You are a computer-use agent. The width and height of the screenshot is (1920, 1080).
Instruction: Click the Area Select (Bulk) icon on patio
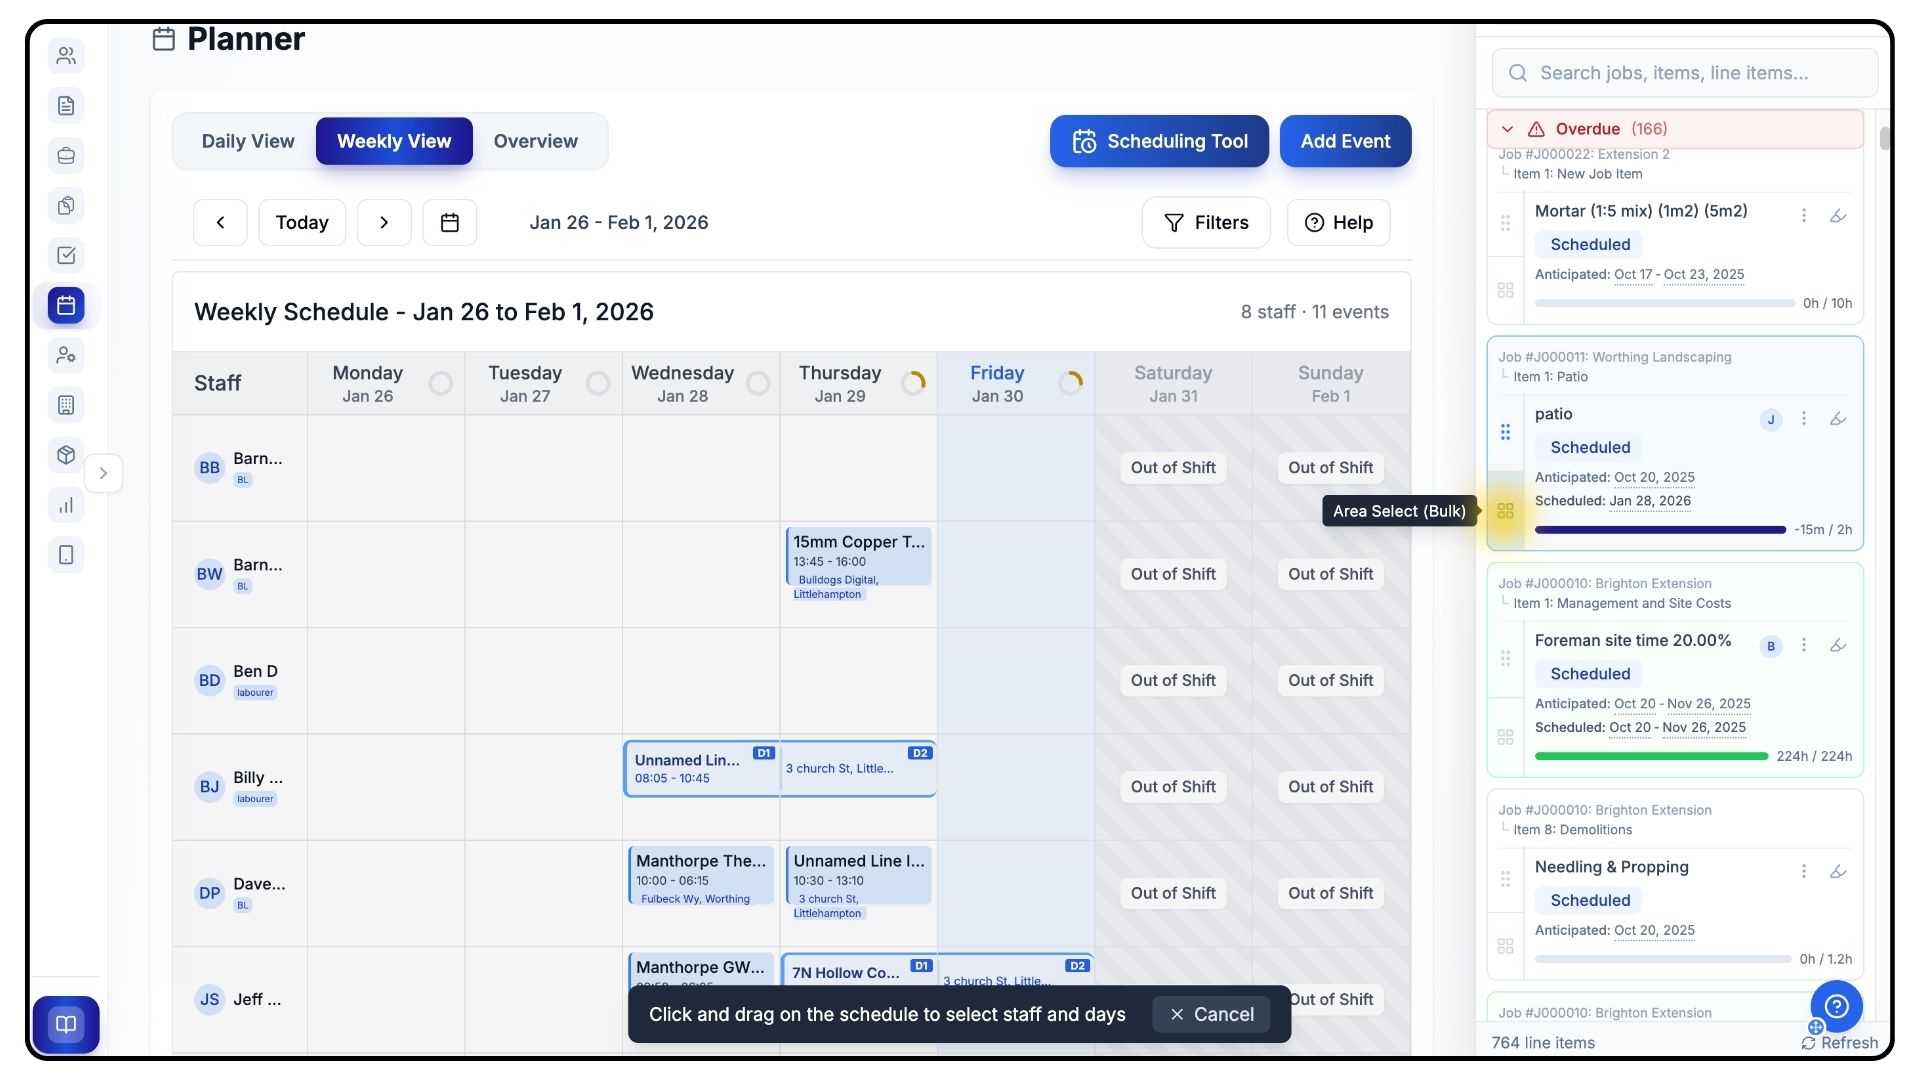point(1505,511)
